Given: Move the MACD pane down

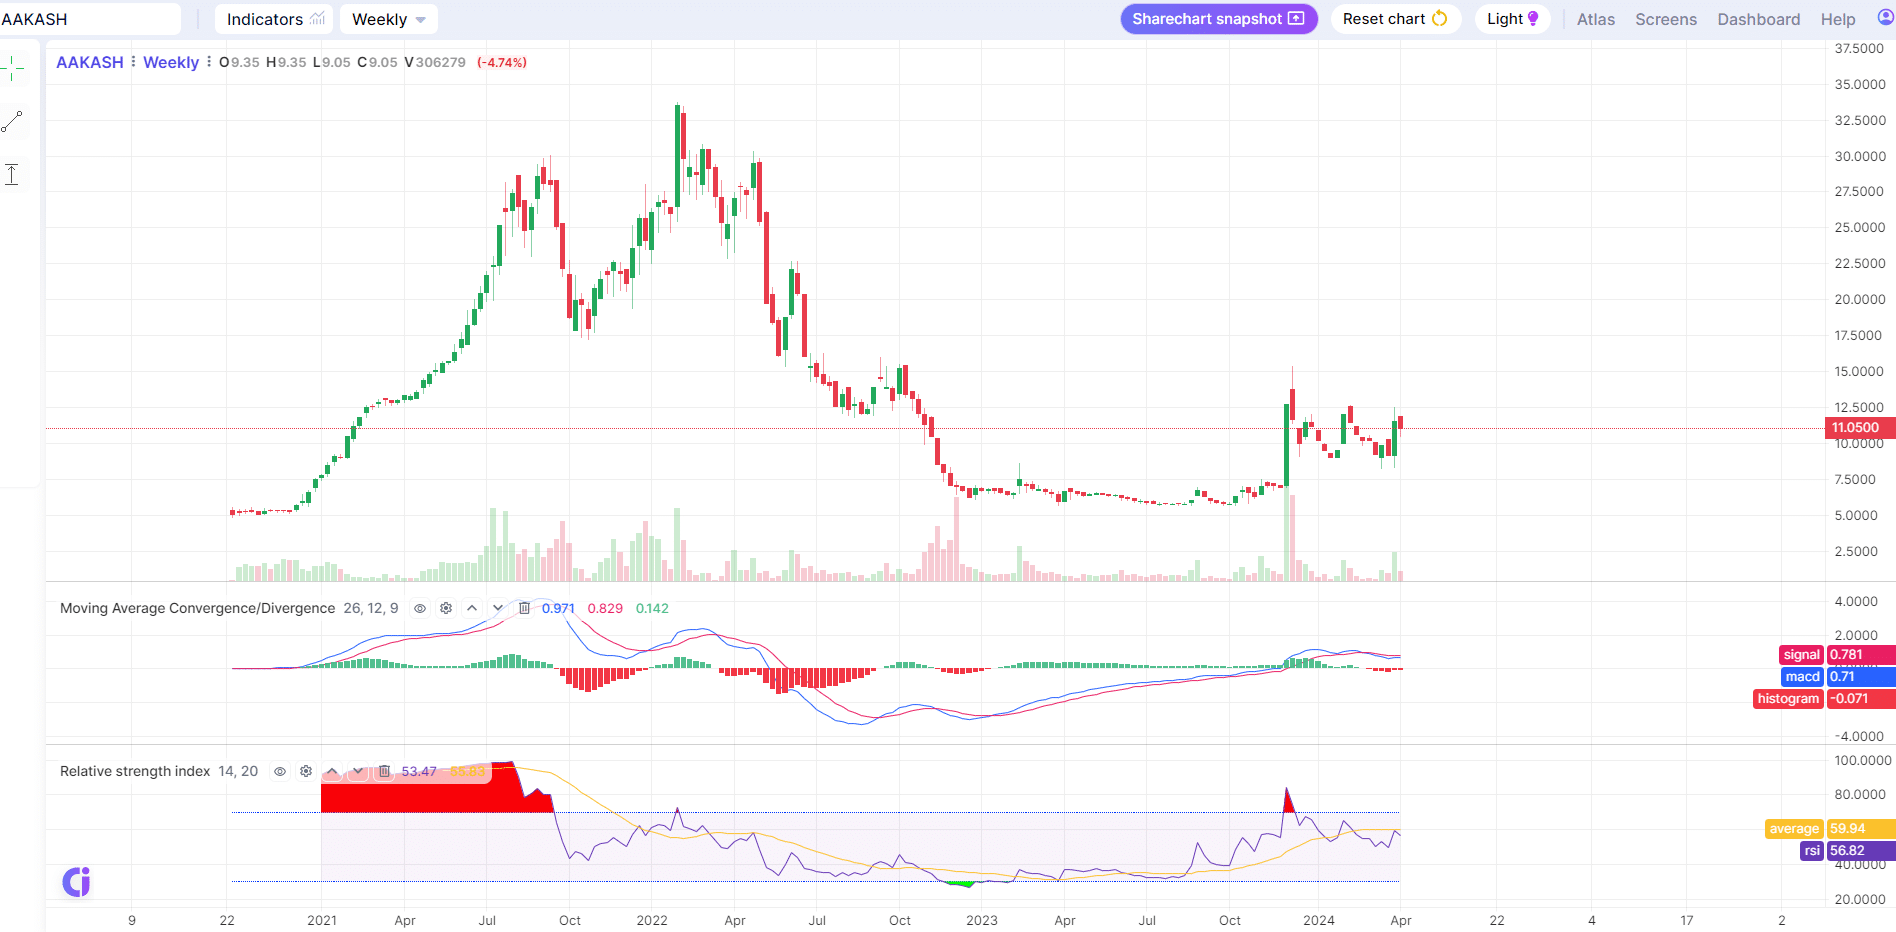Looking at the screenshot, I should tap(498, 608).
